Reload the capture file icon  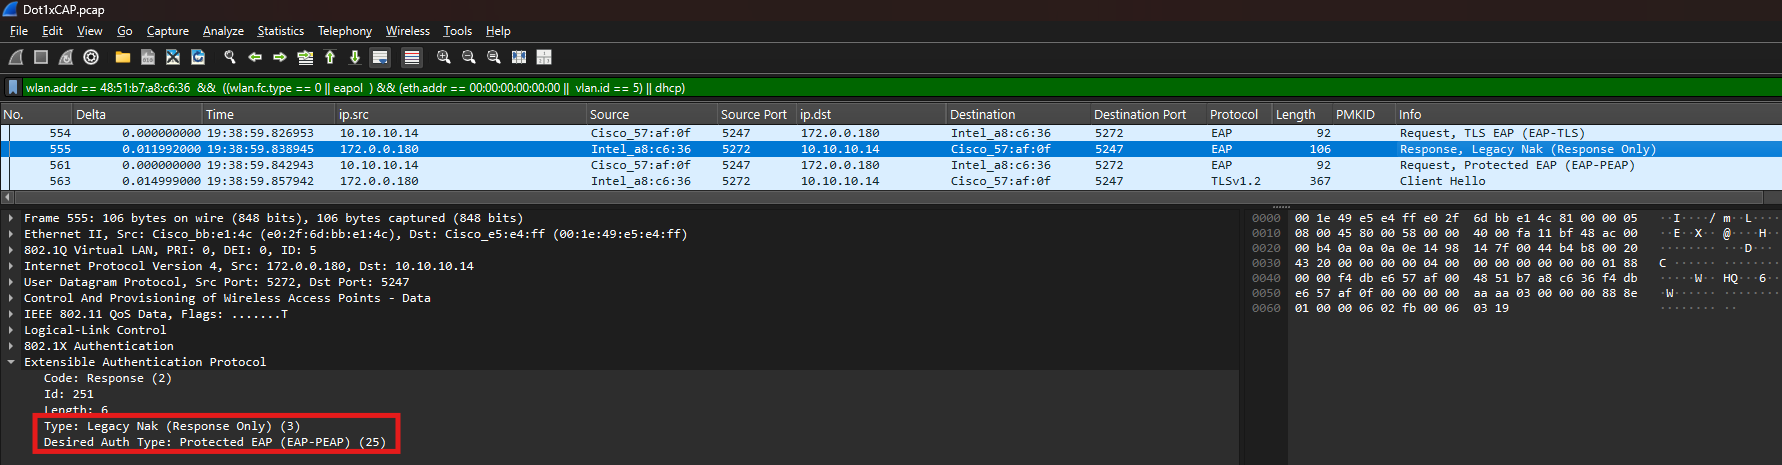[x=198, y=57]
